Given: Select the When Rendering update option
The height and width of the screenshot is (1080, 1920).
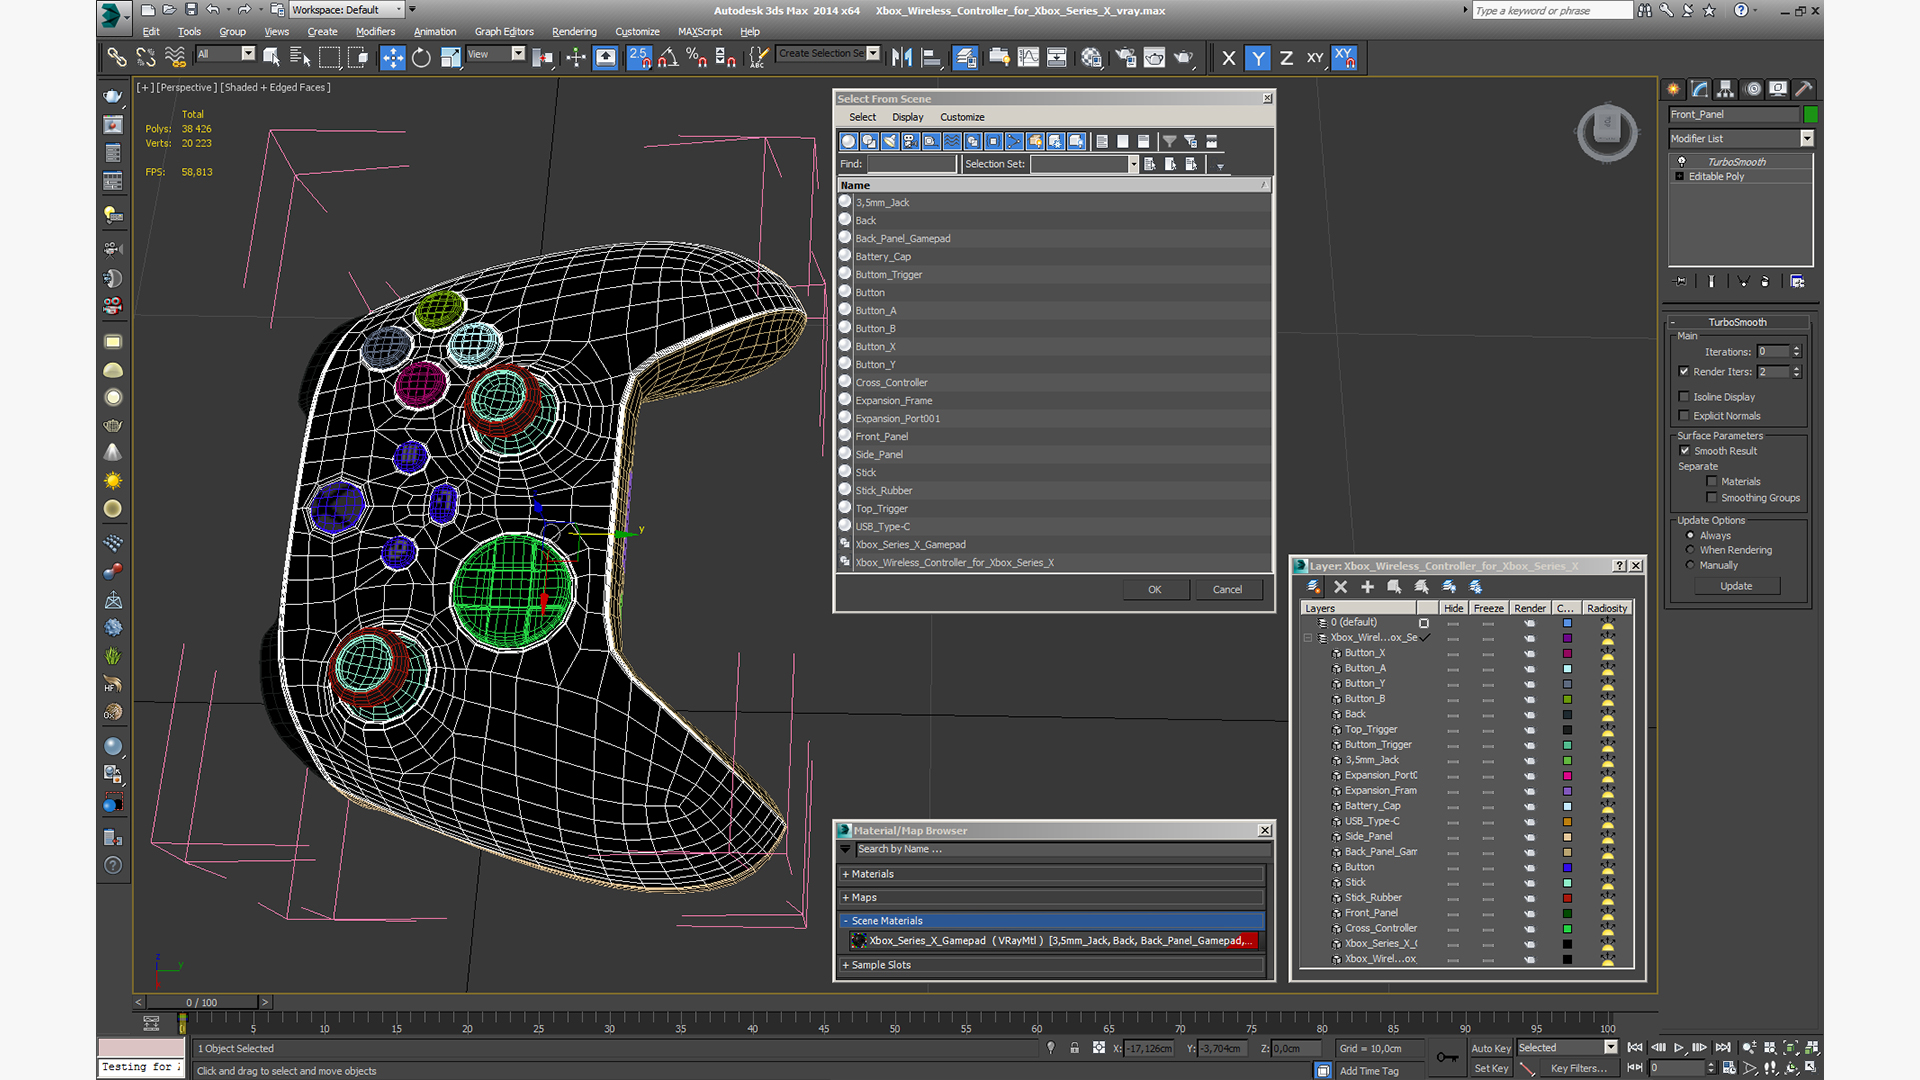Looking at the screenshot, I should coord(1690,550).
